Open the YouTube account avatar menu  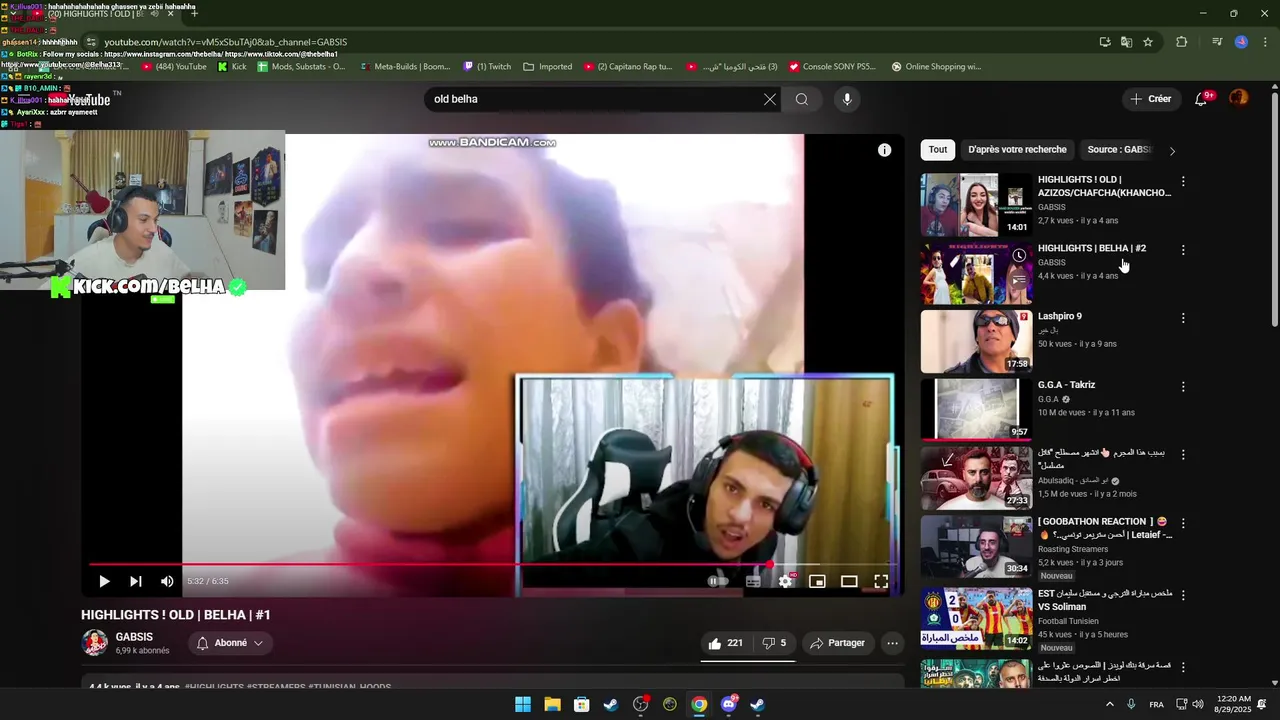1238,98
